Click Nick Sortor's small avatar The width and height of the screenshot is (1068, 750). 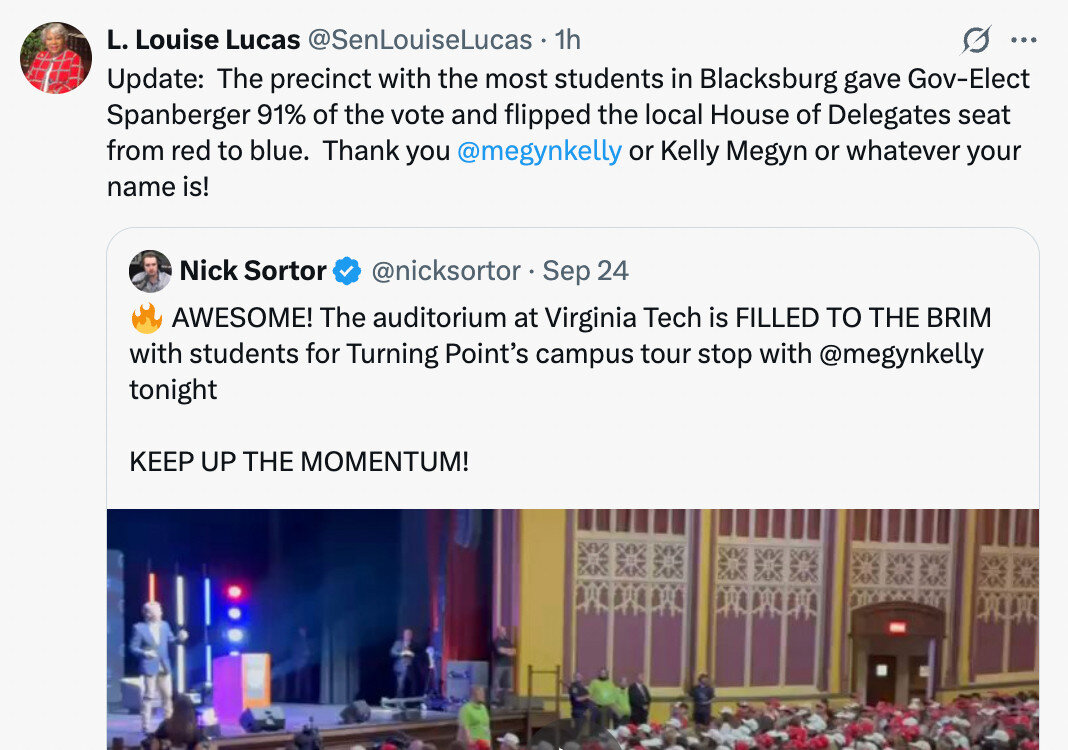click(x=150, y=271)
